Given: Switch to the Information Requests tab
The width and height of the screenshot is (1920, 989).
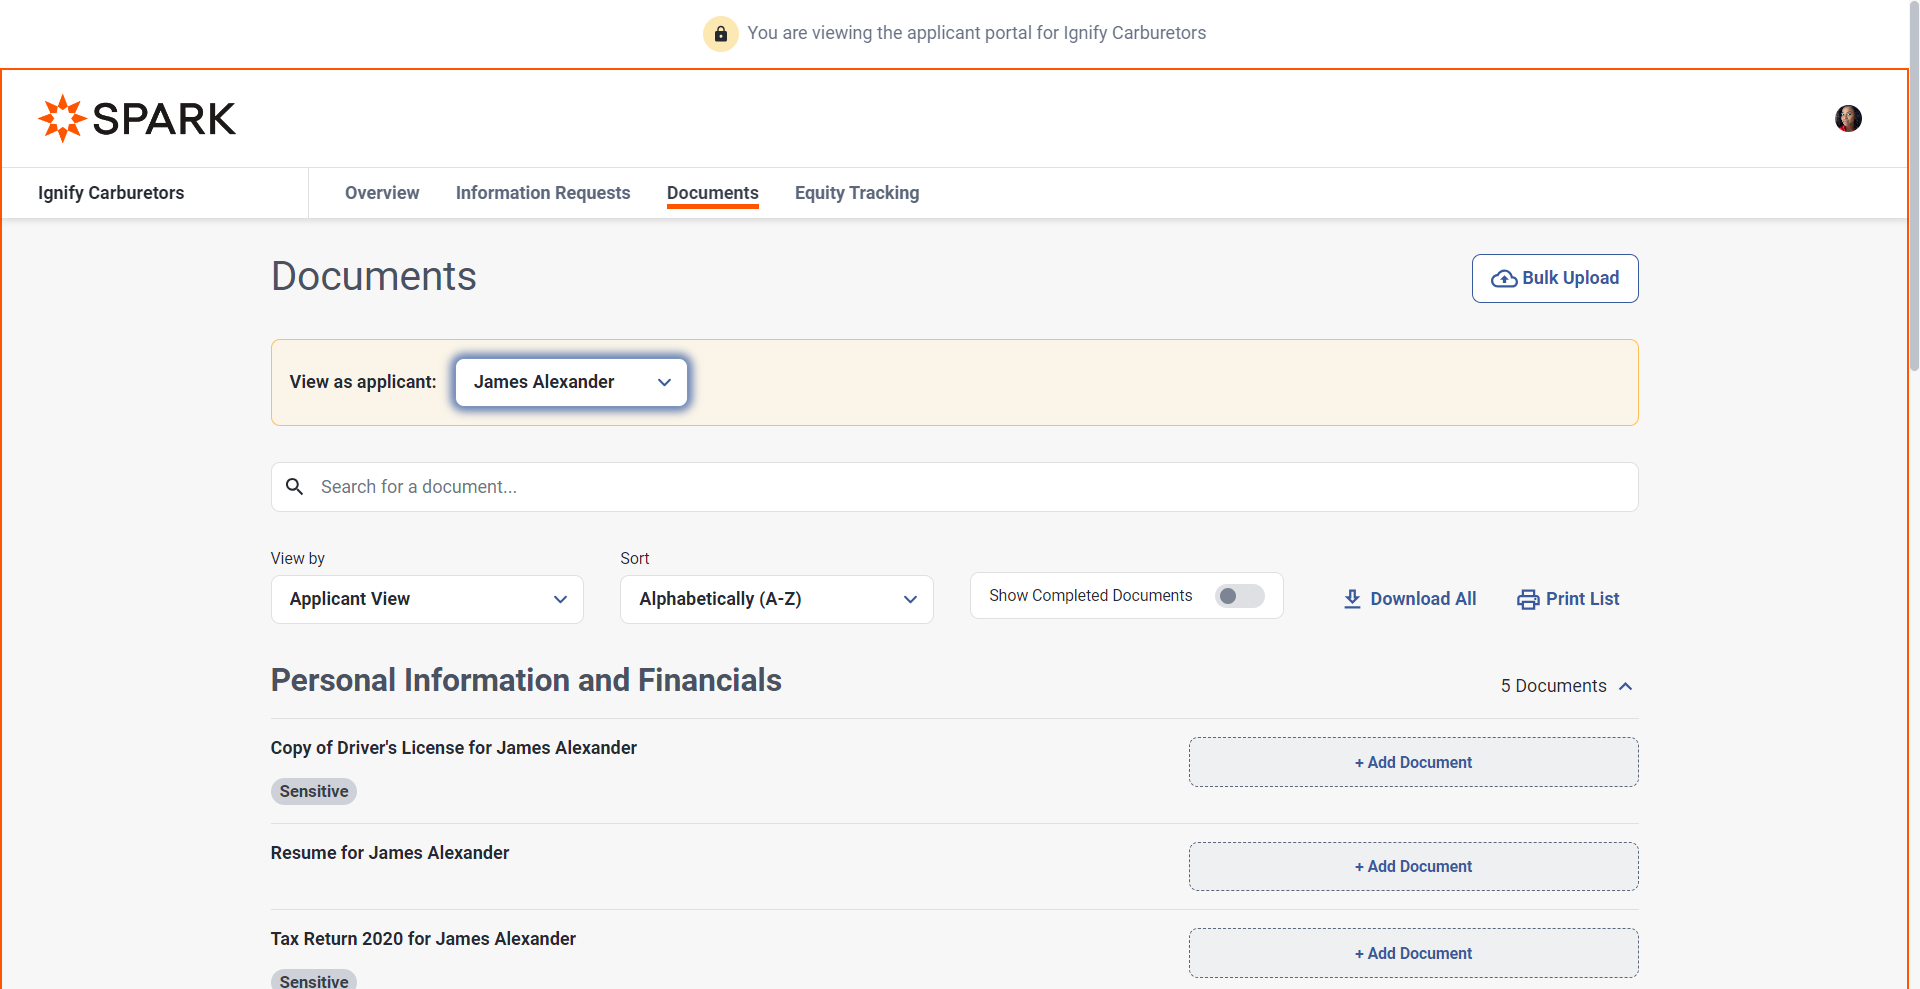Looking at the screenshot, I should coord(543,193).
